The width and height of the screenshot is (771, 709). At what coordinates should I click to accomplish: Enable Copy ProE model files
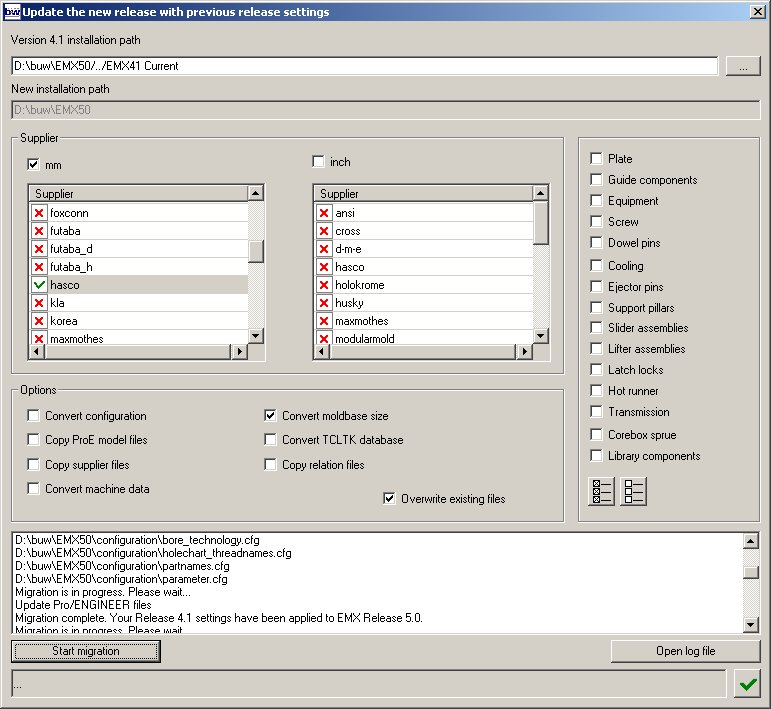33,439
